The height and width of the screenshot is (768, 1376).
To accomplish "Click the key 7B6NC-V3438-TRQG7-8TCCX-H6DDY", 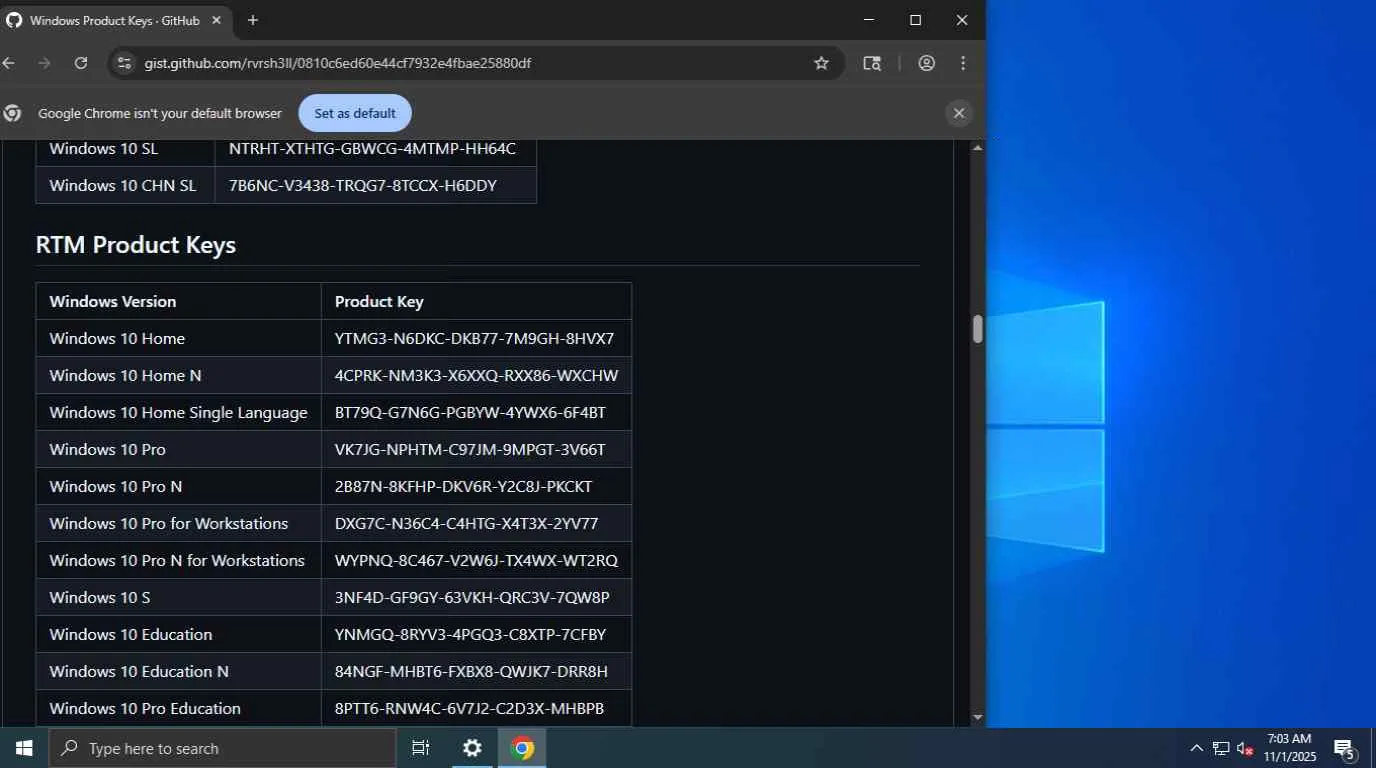I will click(x=362, y=185).
